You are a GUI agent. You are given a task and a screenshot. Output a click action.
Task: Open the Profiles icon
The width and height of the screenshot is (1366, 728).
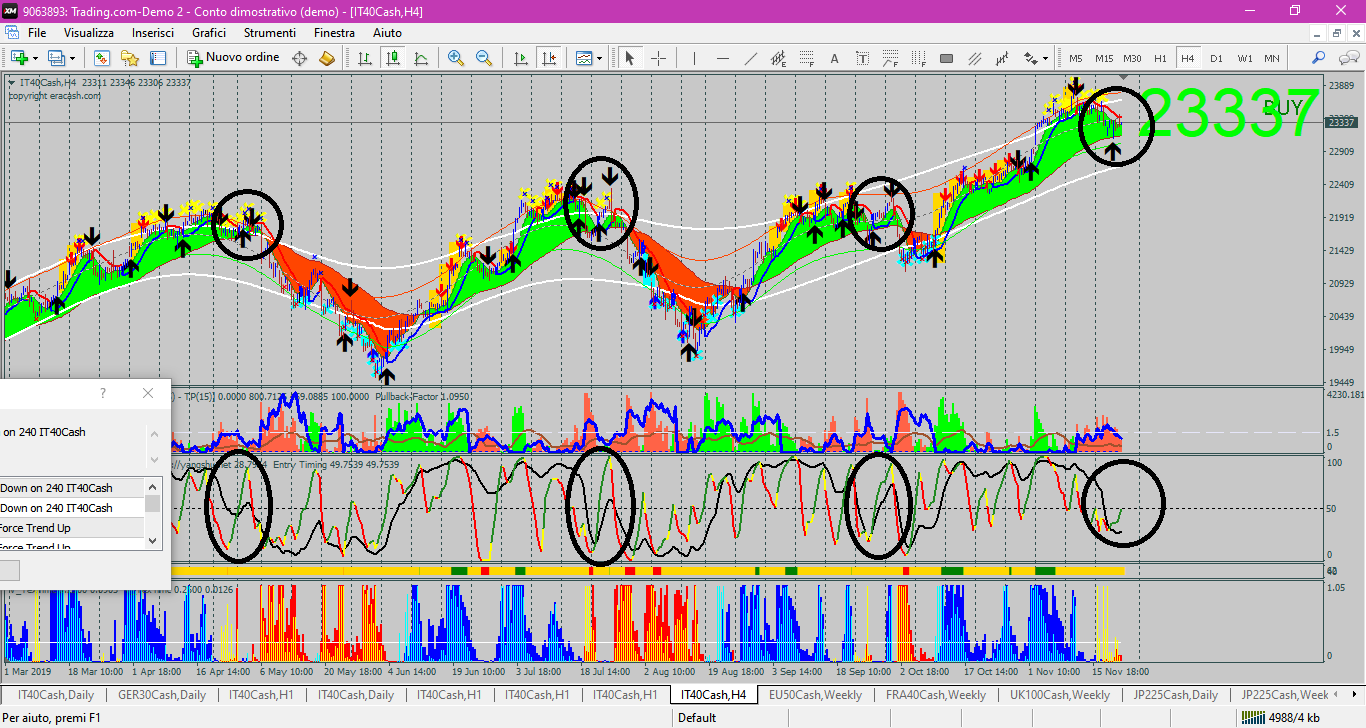[x=55, y=58]
